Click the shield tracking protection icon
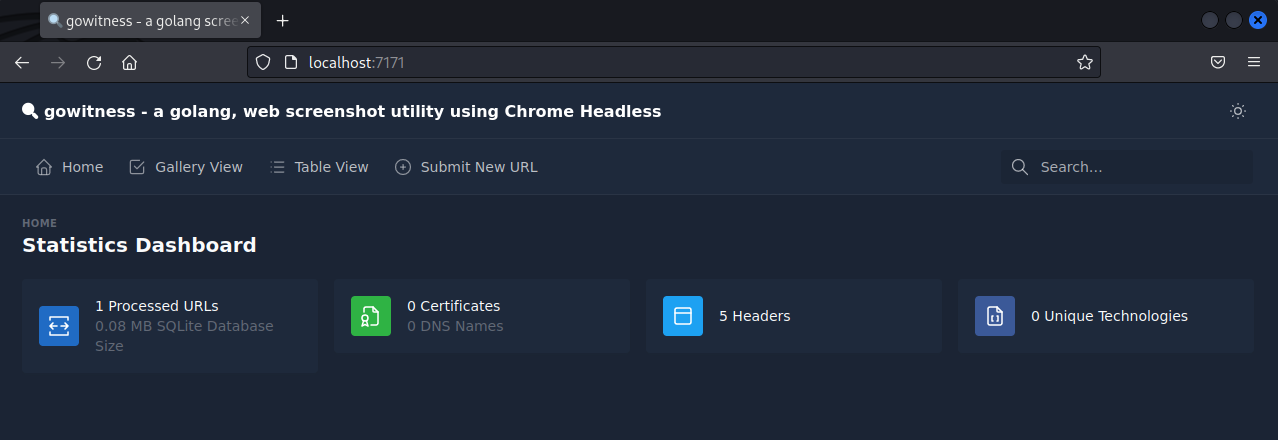The height and width of the screenshot is (440, 1278). click(263, 62)
